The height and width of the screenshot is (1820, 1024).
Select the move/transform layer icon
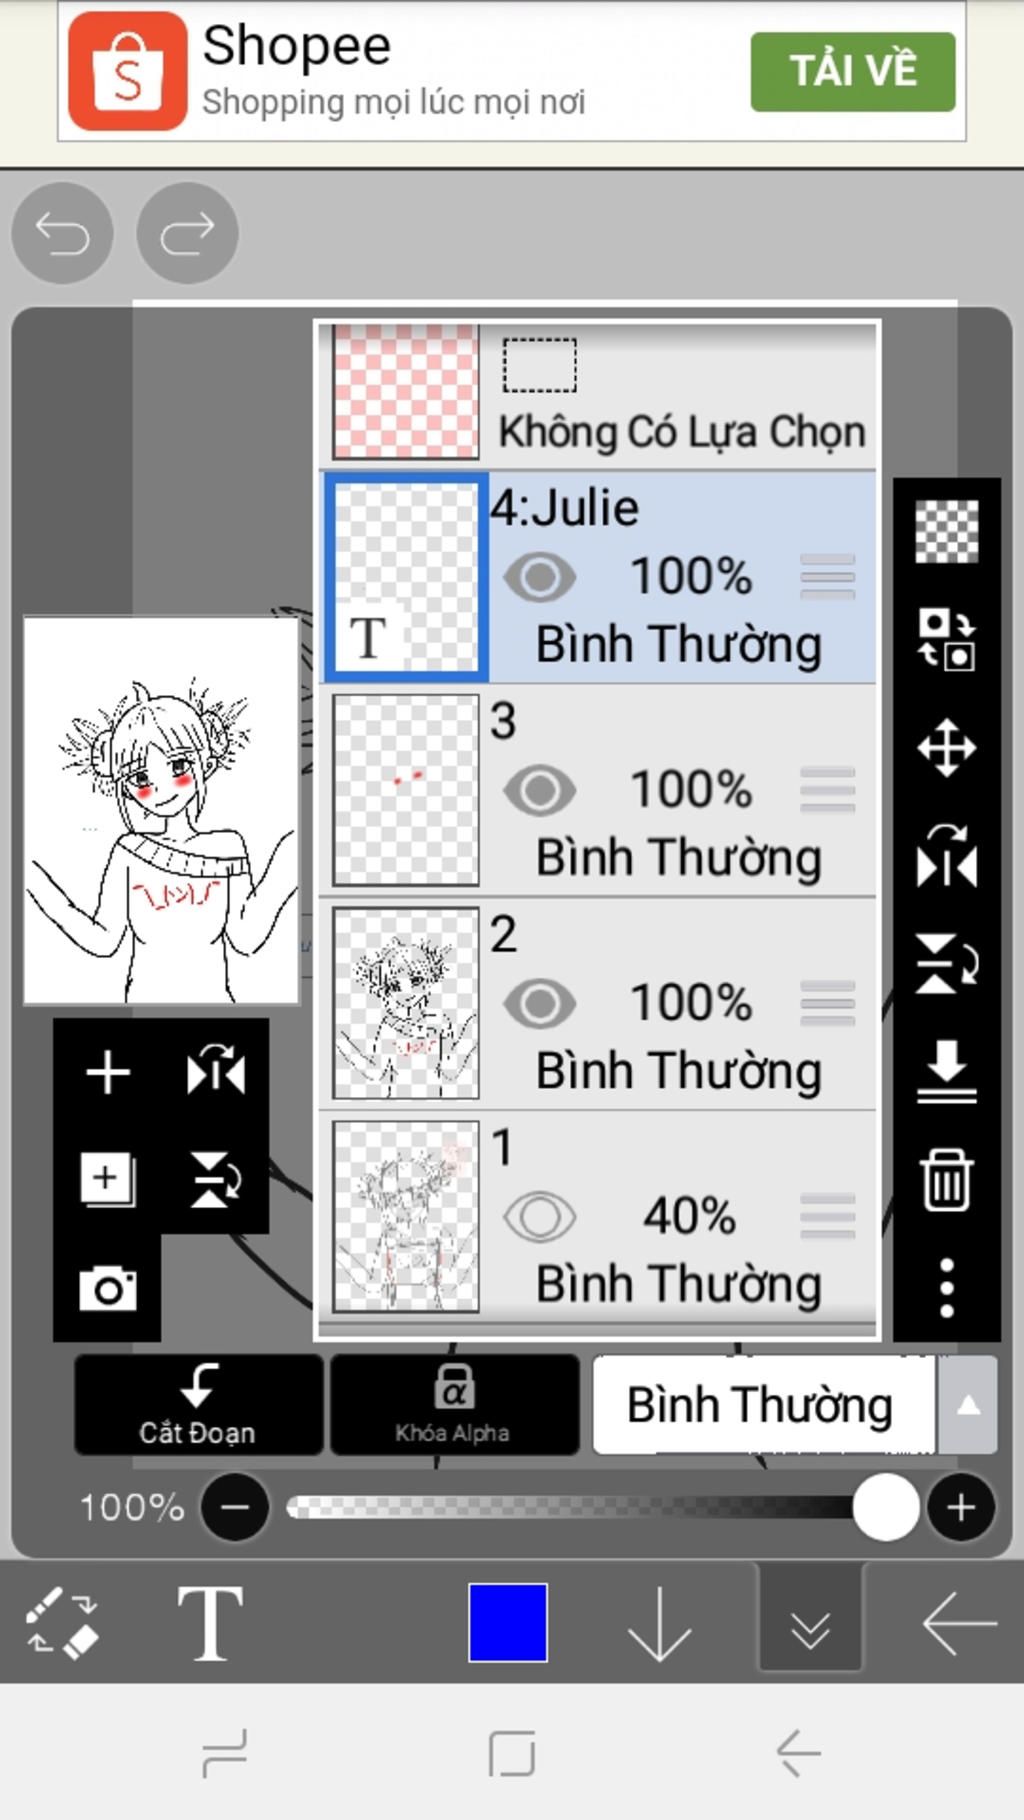point(946,747)
